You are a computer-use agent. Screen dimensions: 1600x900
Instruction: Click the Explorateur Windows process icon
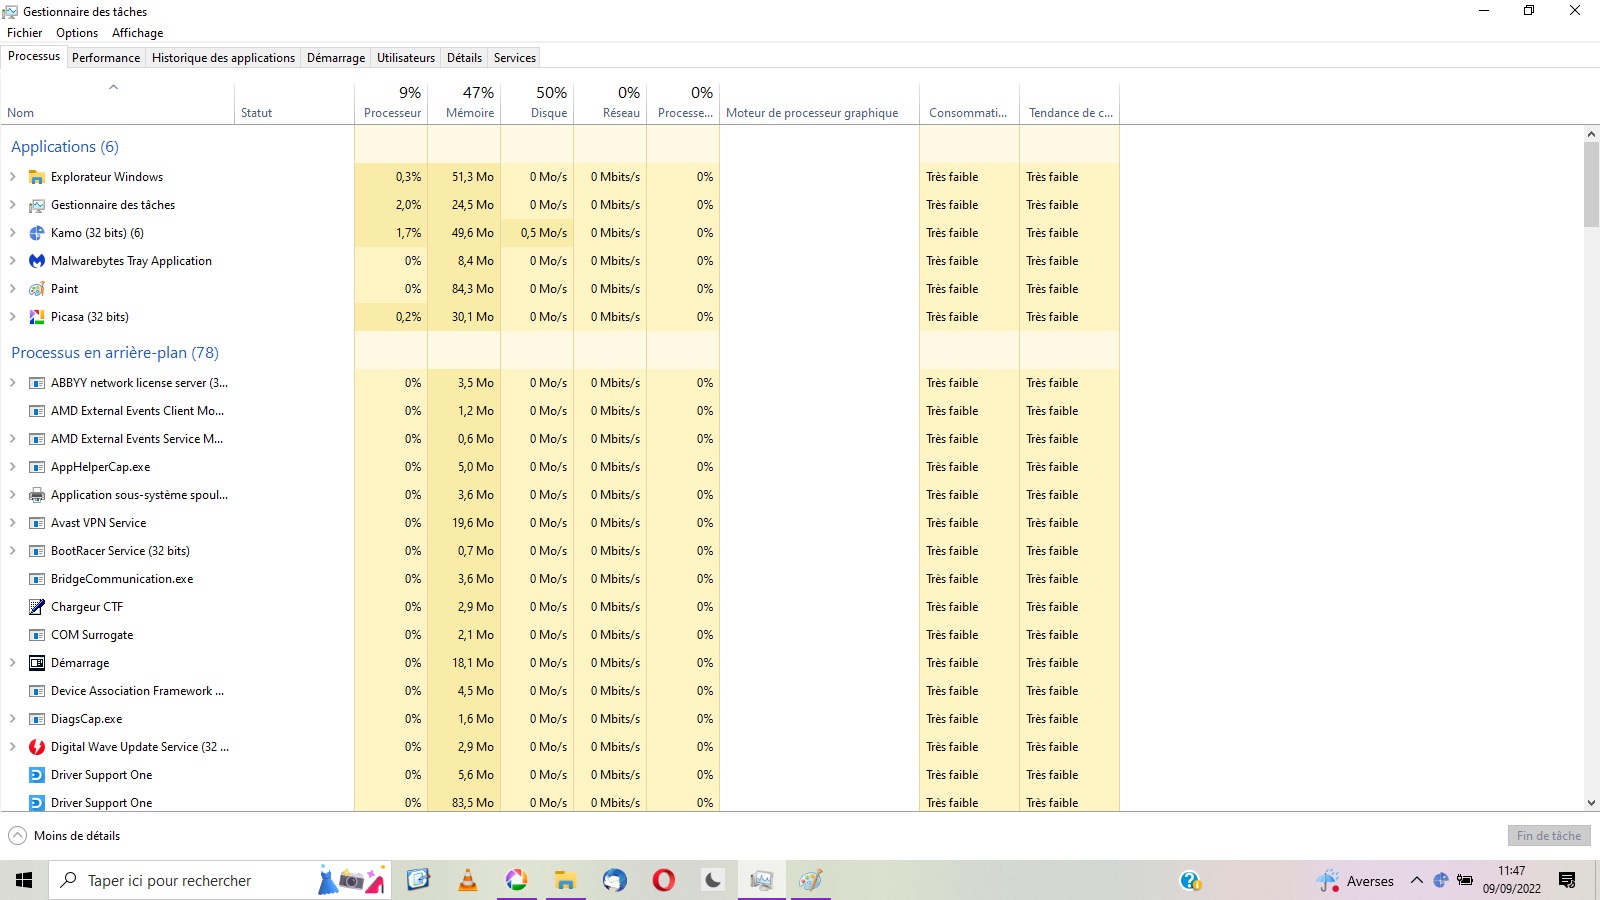point(37,177)
